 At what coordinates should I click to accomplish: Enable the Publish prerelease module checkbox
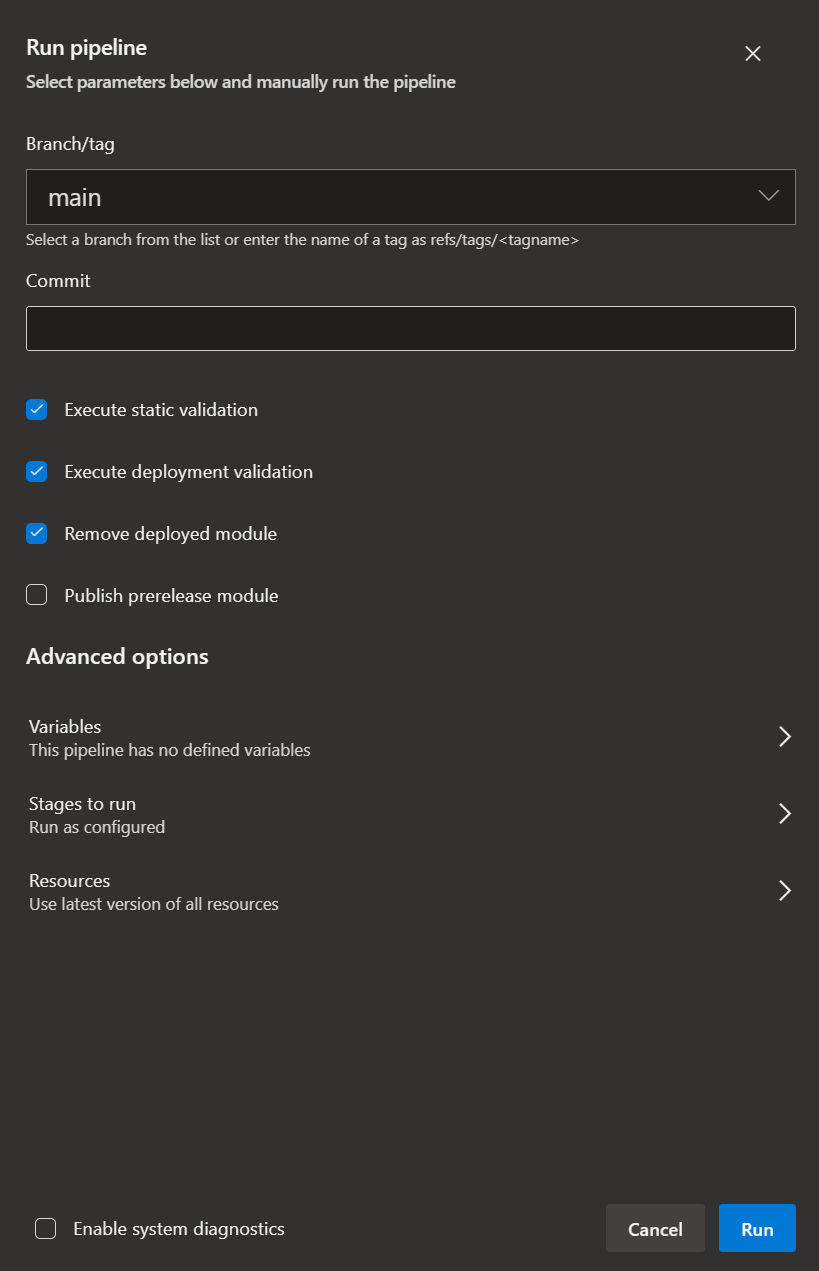[x=37, y=595]
